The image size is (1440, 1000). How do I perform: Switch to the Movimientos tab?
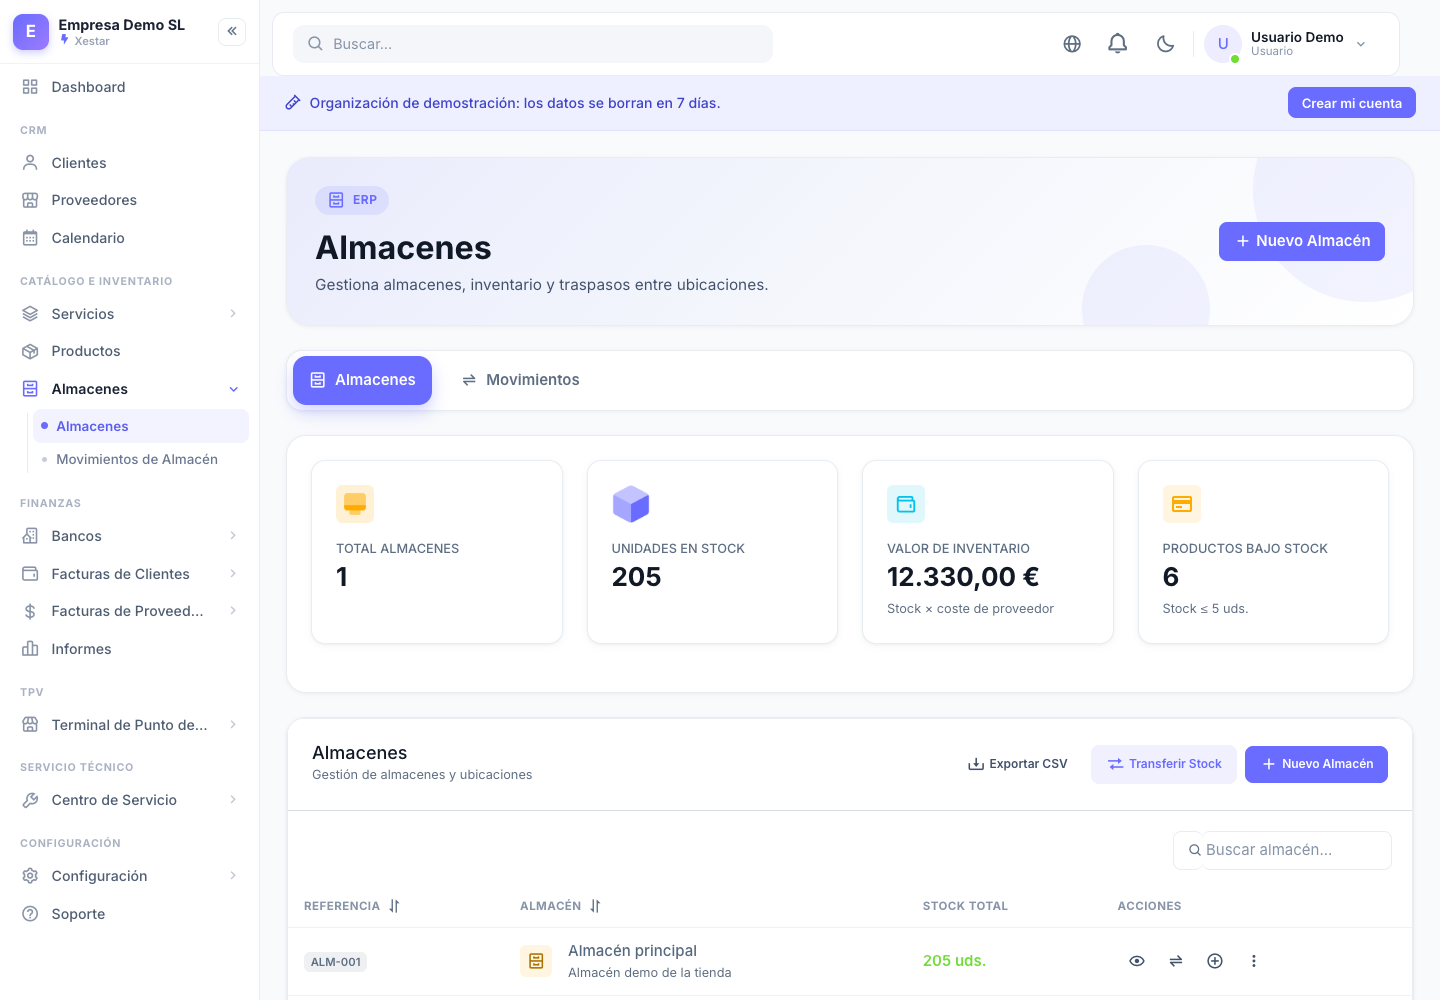[x=520, y=380]
